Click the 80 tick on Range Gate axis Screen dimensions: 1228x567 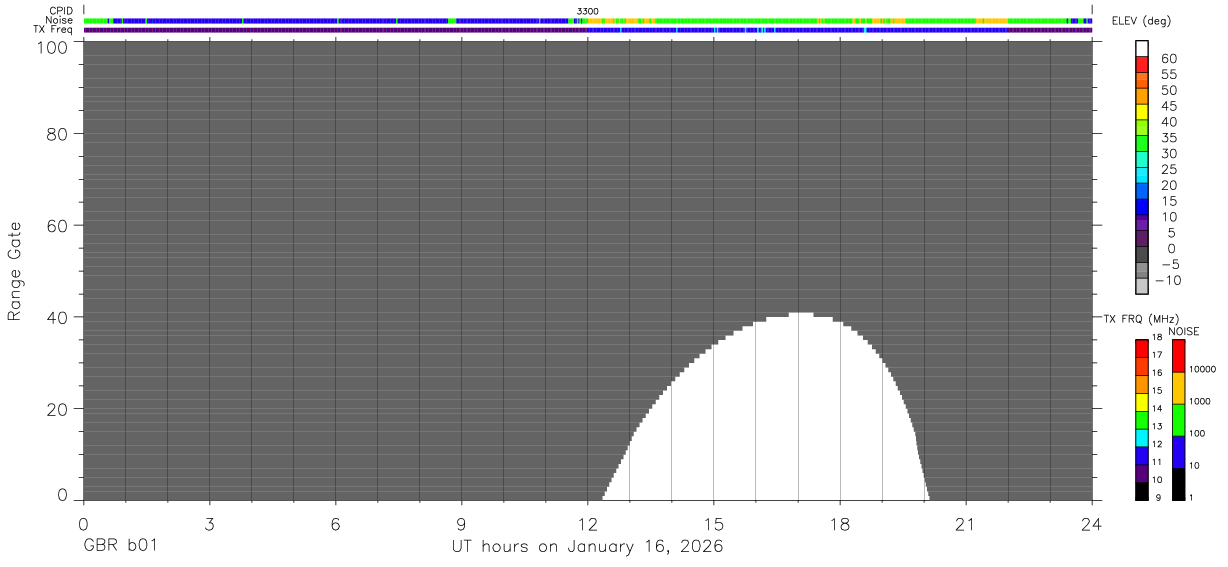click(57, 134)
